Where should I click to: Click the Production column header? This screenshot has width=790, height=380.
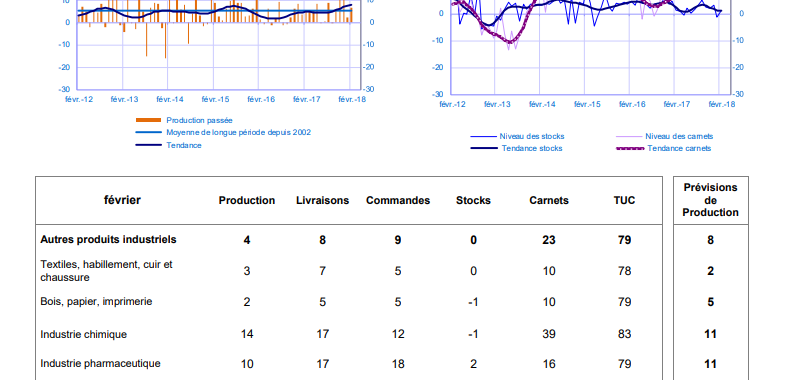[x=247, y=201]
